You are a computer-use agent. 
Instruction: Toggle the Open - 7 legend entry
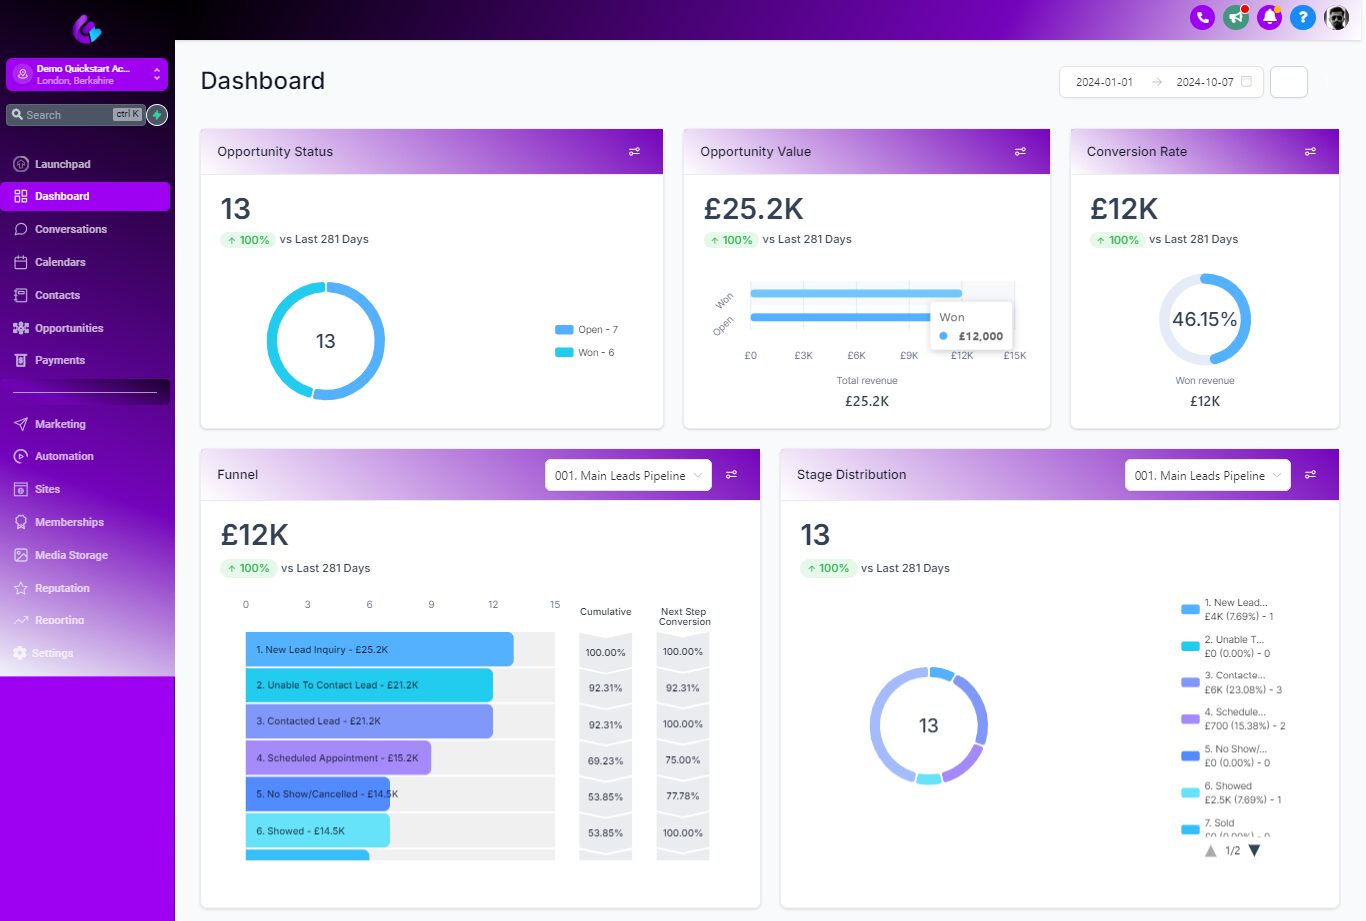point(587,330)
